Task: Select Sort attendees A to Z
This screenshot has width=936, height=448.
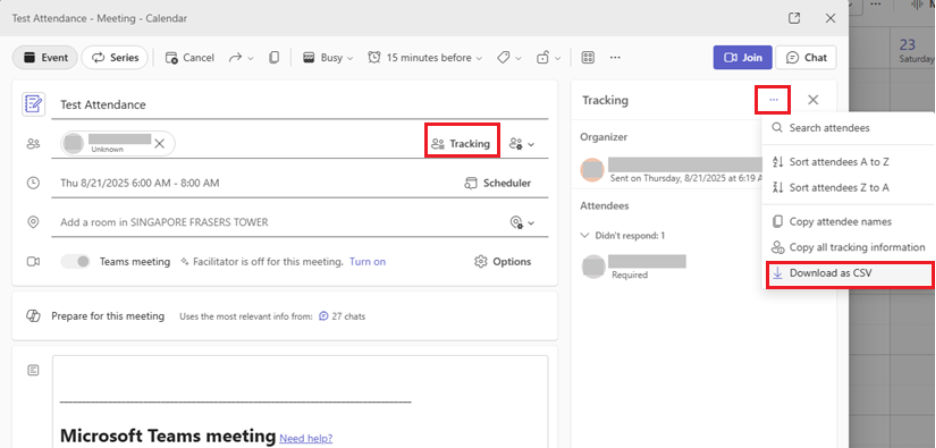Action: [x=848, y=162]
